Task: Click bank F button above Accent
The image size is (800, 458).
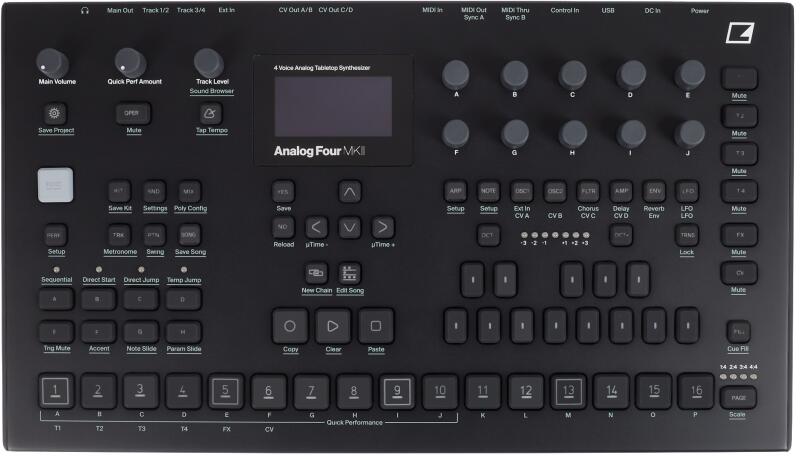Action: click(98, 332)
